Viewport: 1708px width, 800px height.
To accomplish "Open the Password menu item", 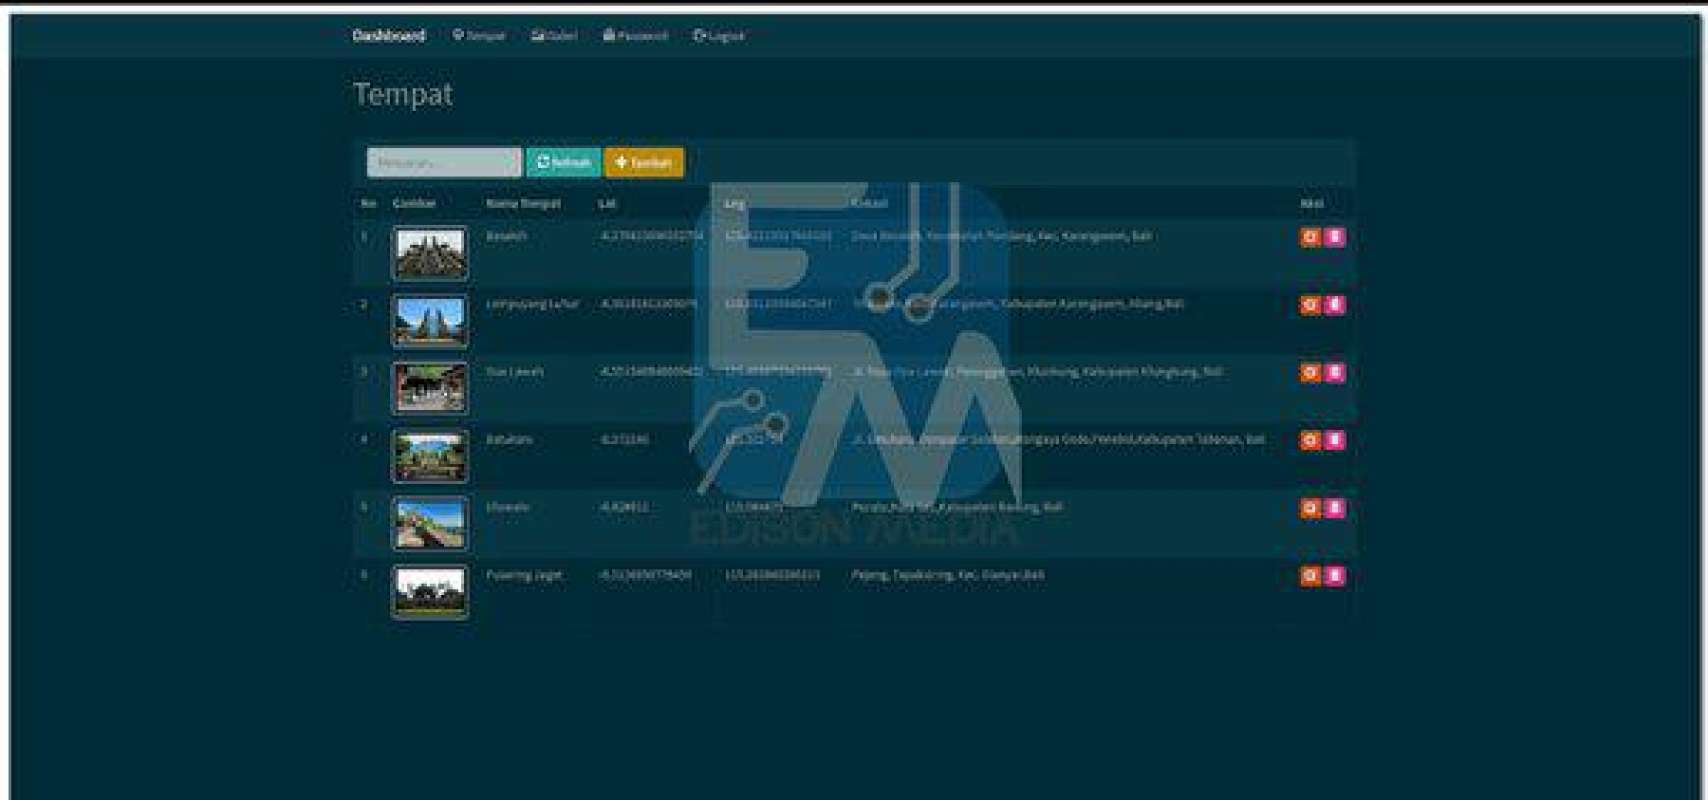I will pyautogui.click(x=635, y=36).
